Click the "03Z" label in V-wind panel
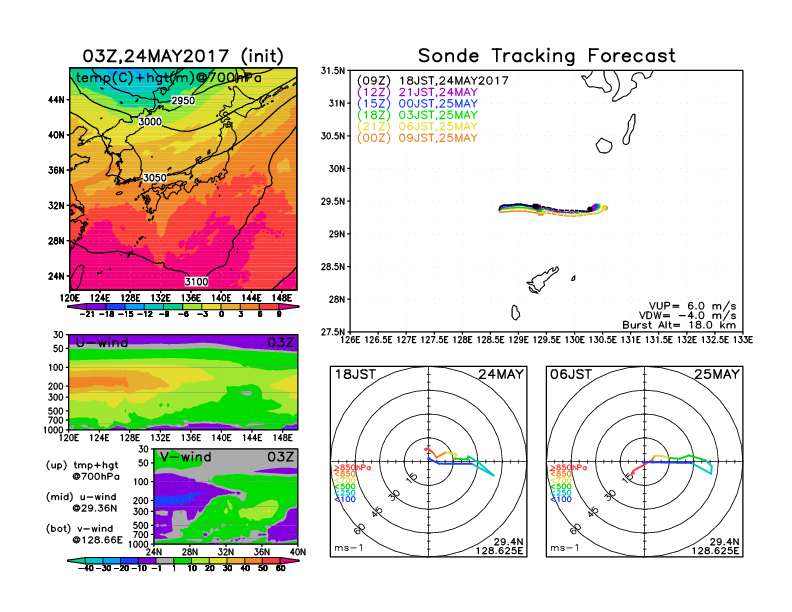792x612 pixels. [x=280, y=457]
